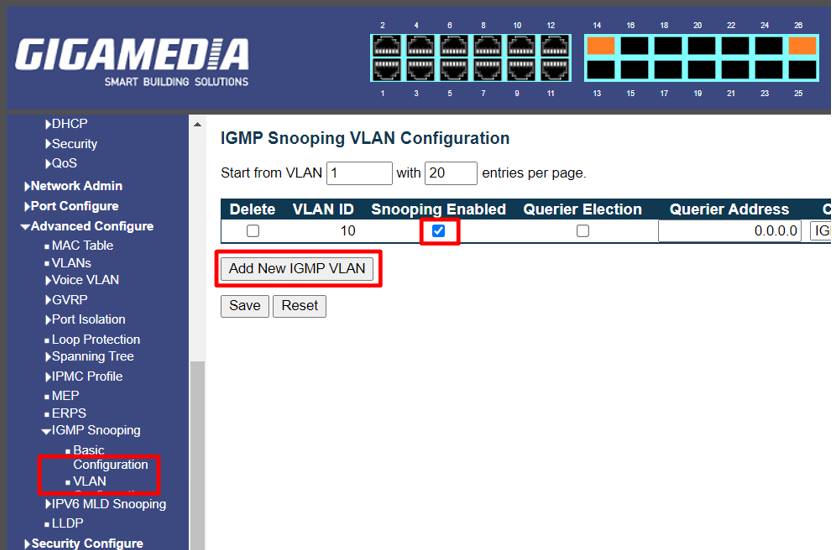Click SFP port 25 icon
Viewport: 832px width, 550px height.
tap(802, 70)
